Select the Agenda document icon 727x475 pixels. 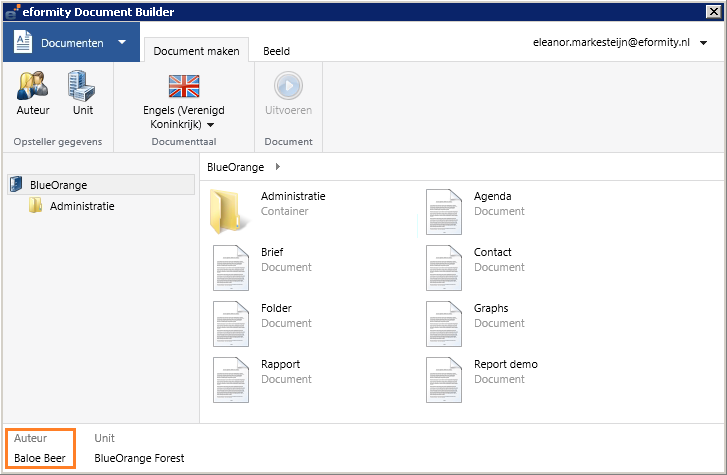pos(444,212)
